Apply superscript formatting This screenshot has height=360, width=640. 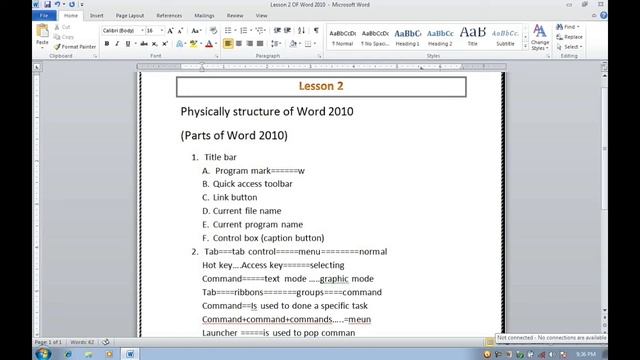(x=164, y=44)
